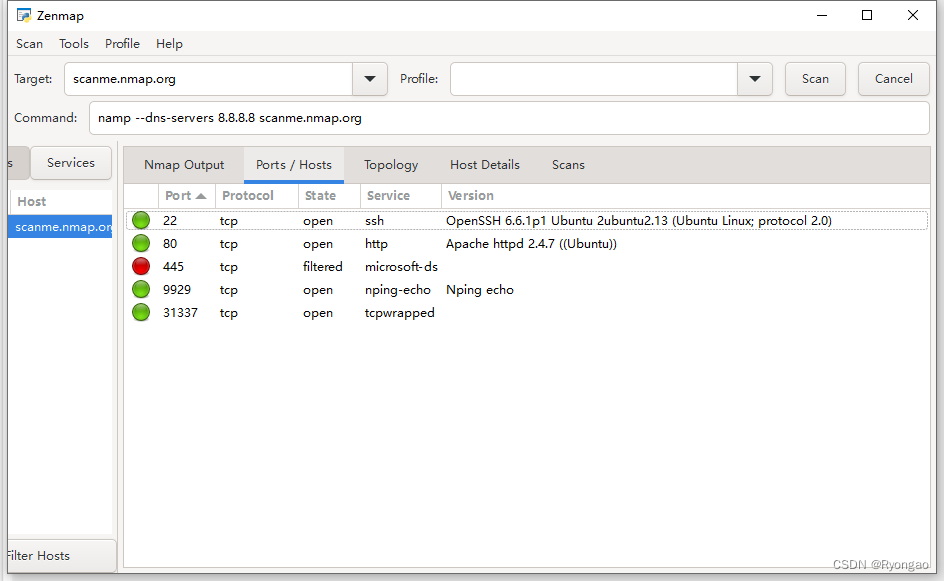
Task: Click the filtered state cell
Action: [x=323, y=267]
